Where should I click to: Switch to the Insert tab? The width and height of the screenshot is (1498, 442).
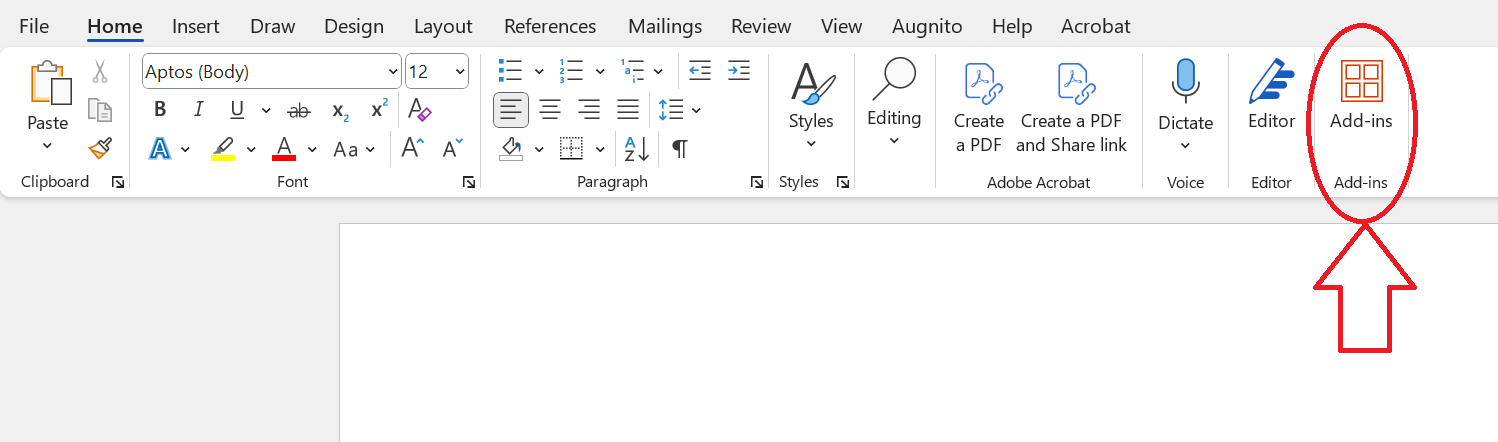tap(196, 27)
